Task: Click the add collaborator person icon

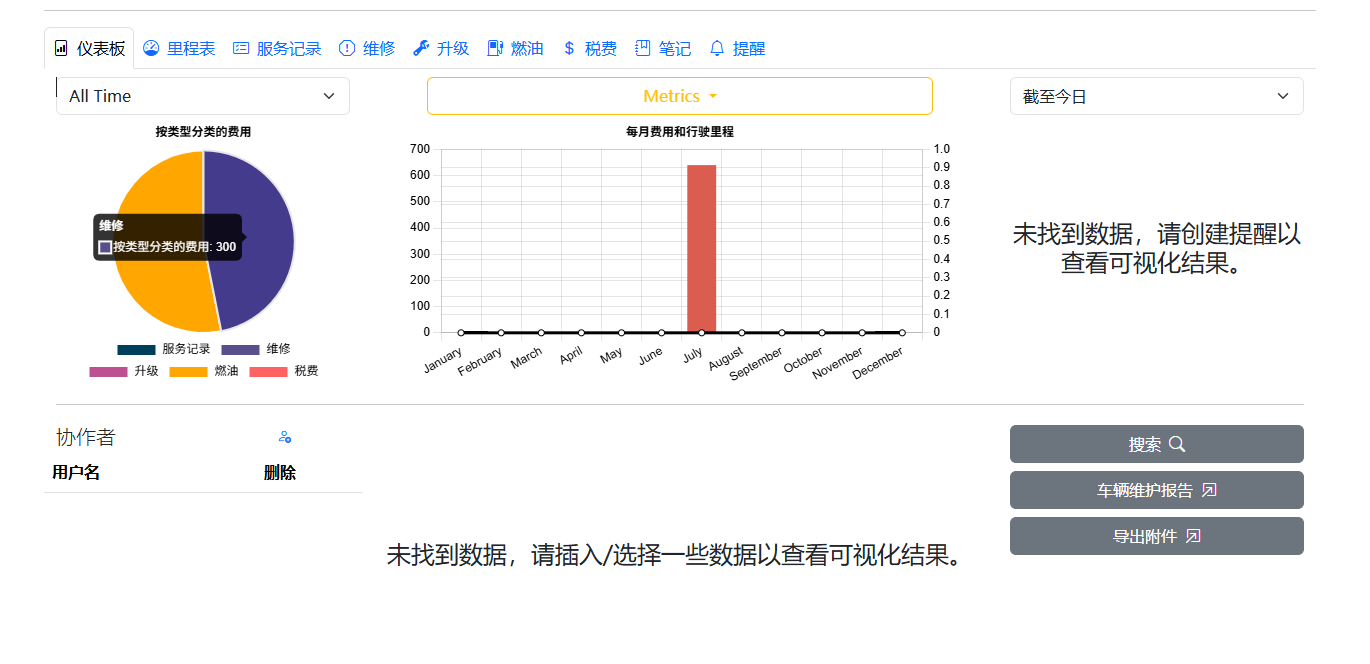Action: [x=285, y=437]
